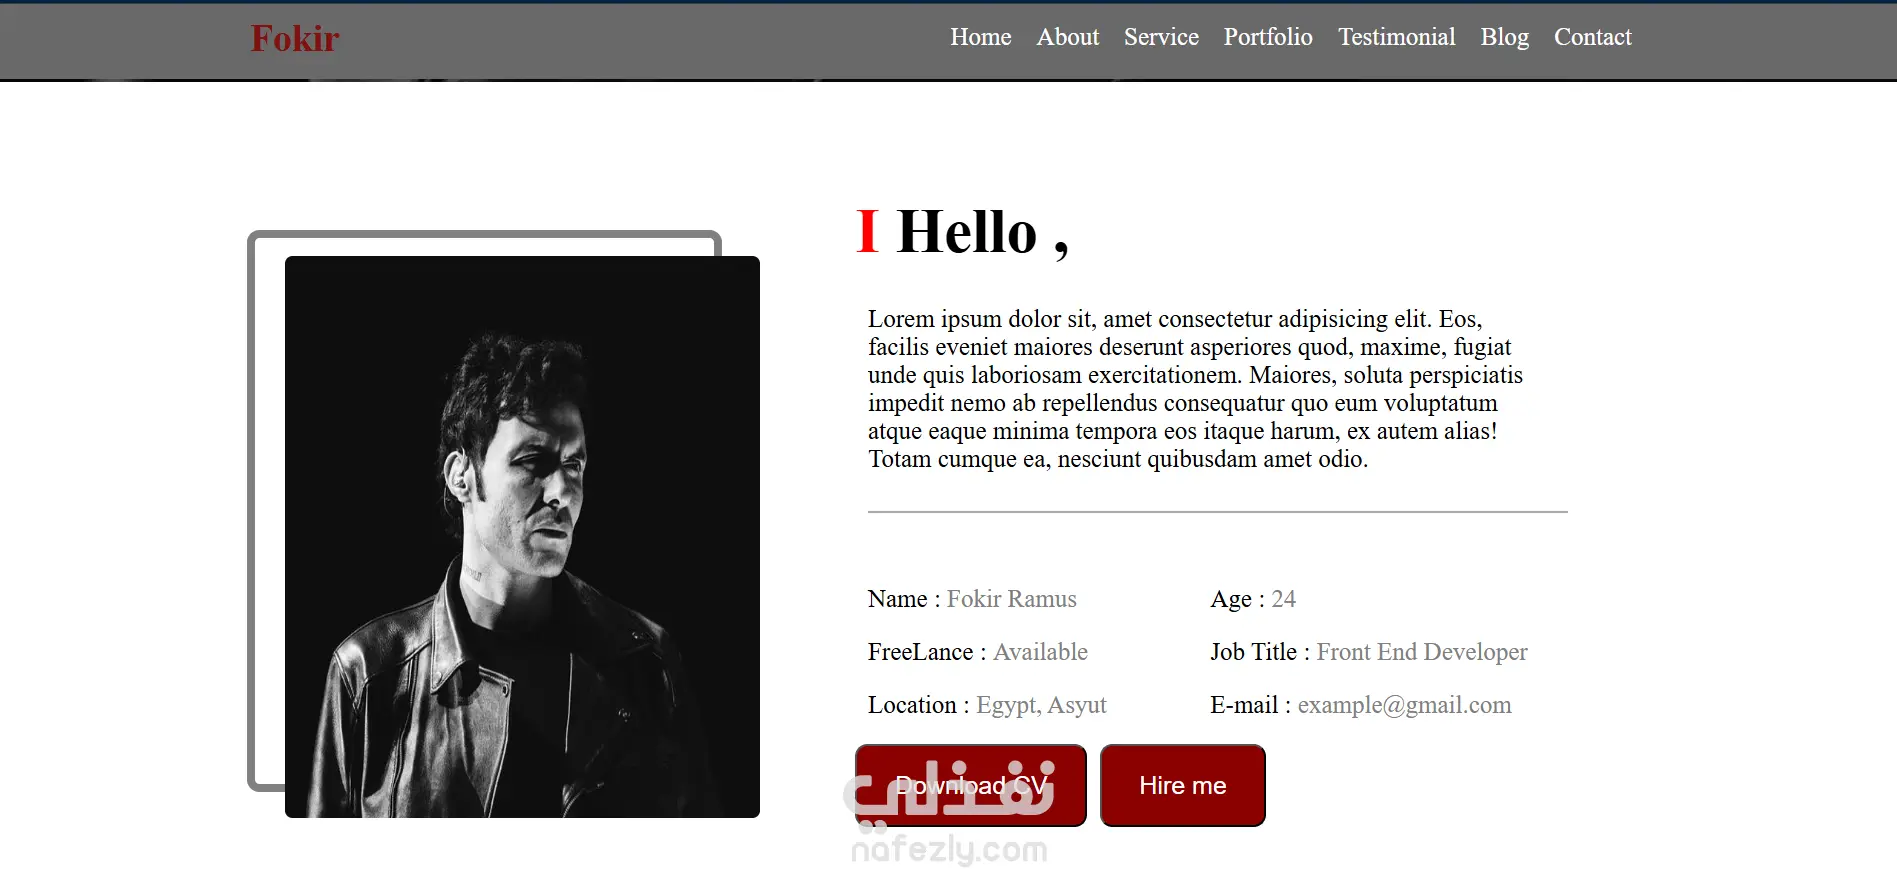Open the About section link
This screenshot has width=1897, height=869.
pos(1067,37)
